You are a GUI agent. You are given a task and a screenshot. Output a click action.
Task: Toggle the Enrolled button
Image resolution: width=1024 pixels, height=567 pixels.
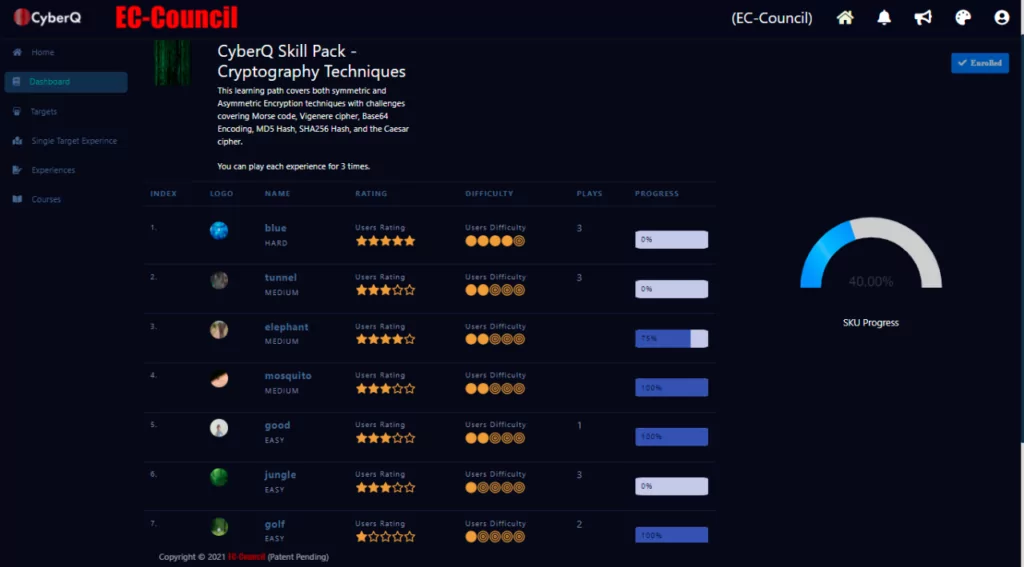(x=980, y=63)
